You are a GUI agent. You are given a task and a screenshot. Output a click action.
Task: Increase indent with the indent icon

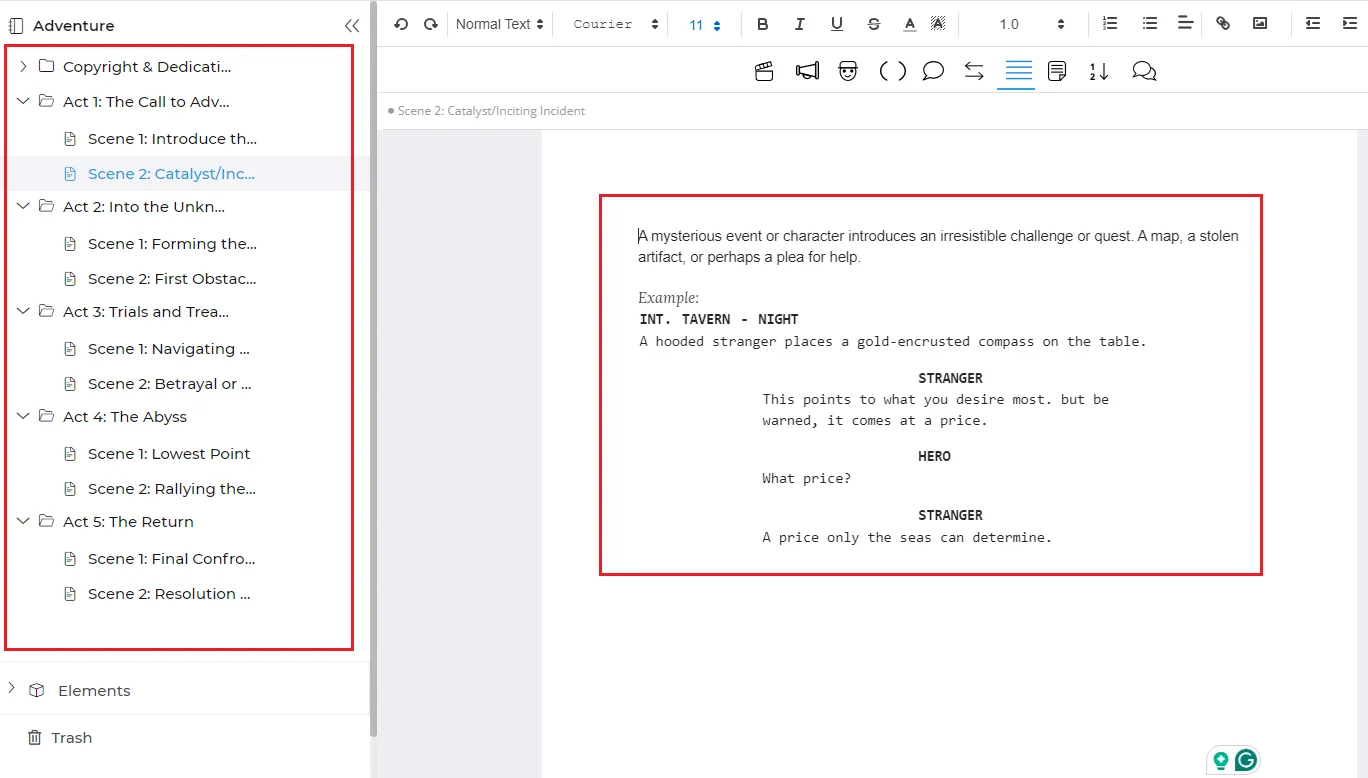(1350, 23)
